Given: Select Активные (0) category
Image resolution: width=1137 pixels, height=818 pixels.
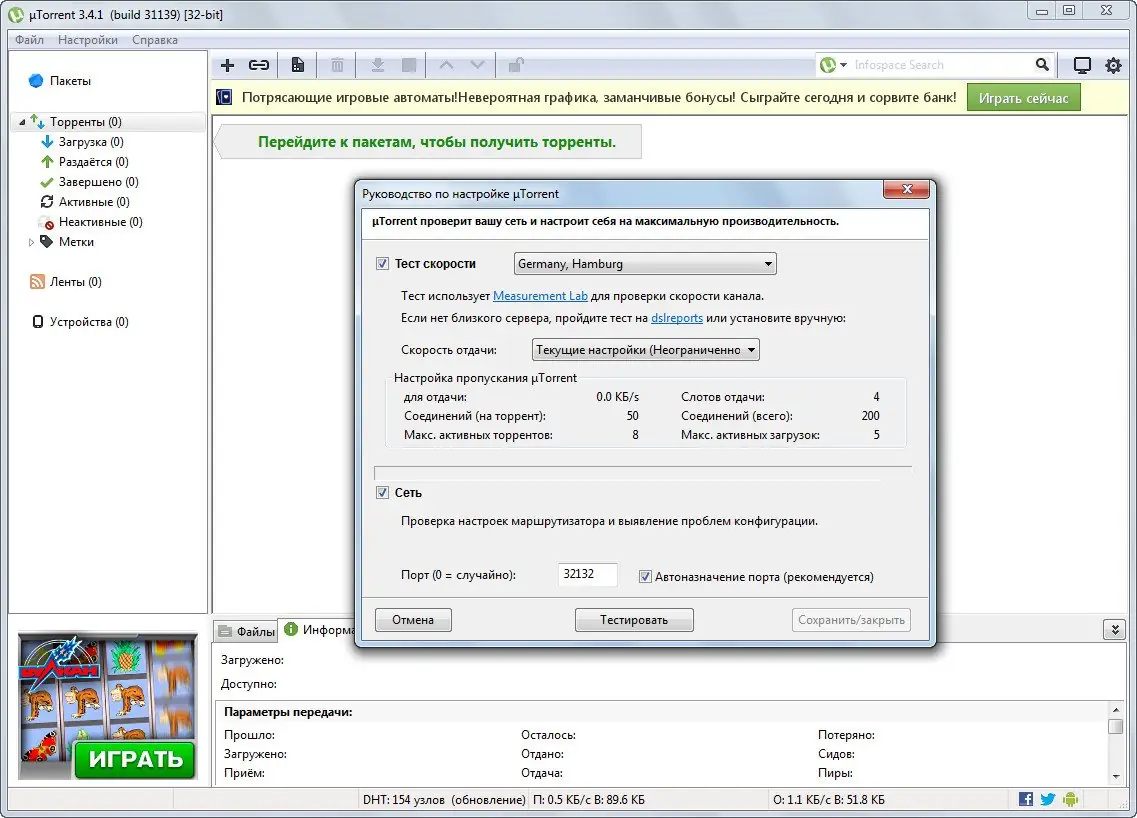Looking at the screenshot, I should [x=94, y=202].
